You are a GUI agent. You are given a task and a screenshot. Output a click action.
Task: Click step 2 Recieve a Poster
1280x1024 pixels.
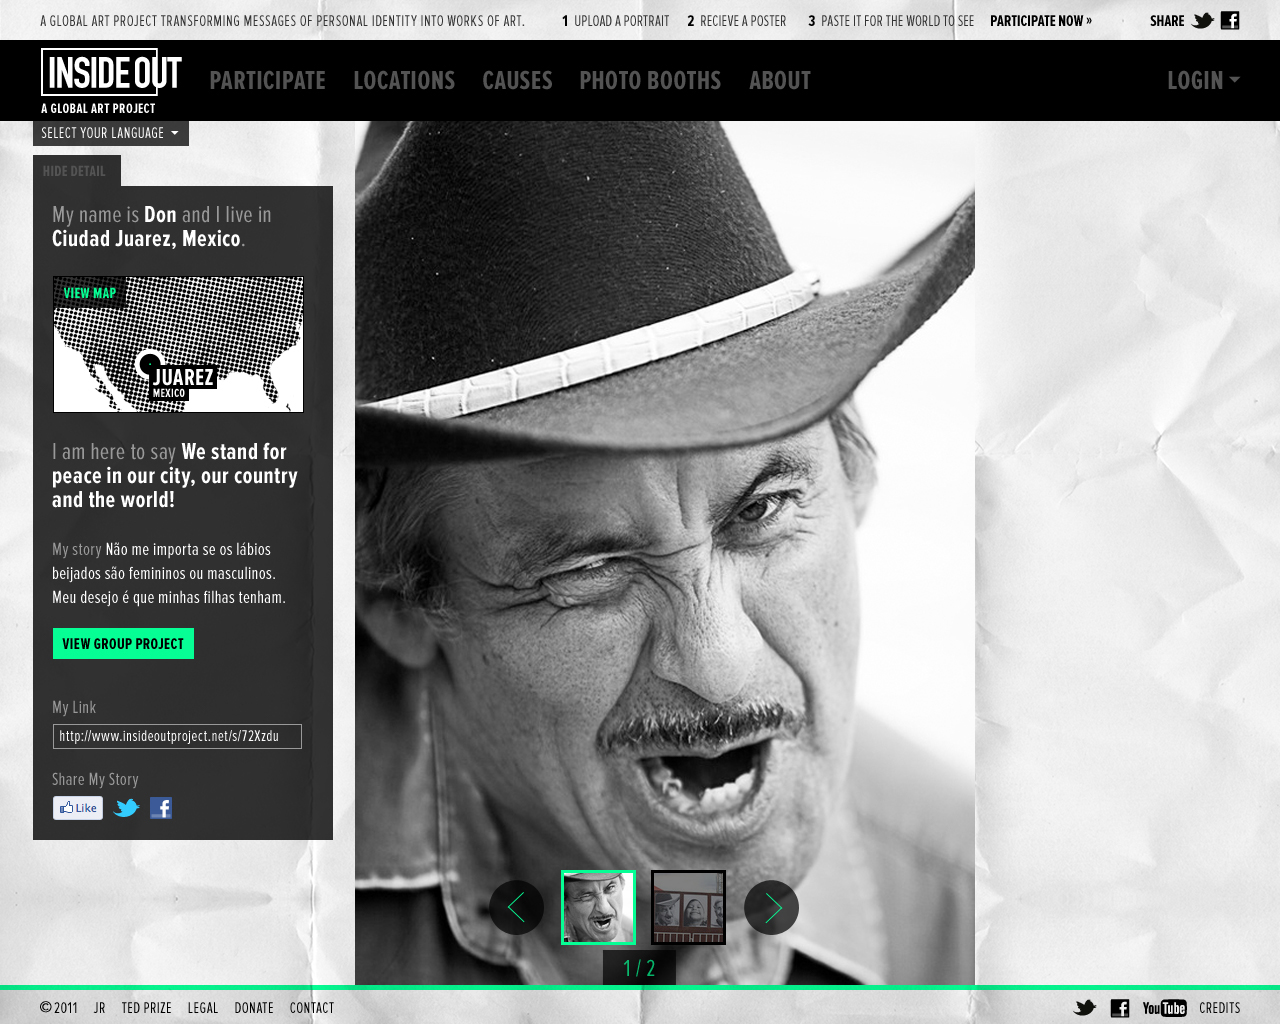point(737,21)
